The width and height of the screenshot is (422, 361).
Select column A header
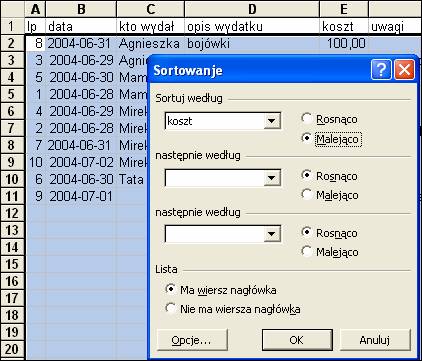point(35,9)
